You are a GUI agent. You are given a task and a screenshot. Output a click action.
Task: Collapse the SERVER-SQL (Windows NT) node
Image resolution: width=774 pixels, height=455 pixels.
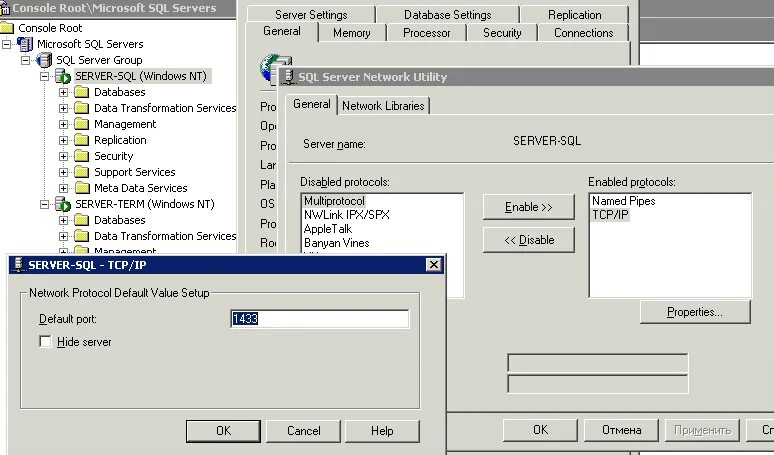44,76
